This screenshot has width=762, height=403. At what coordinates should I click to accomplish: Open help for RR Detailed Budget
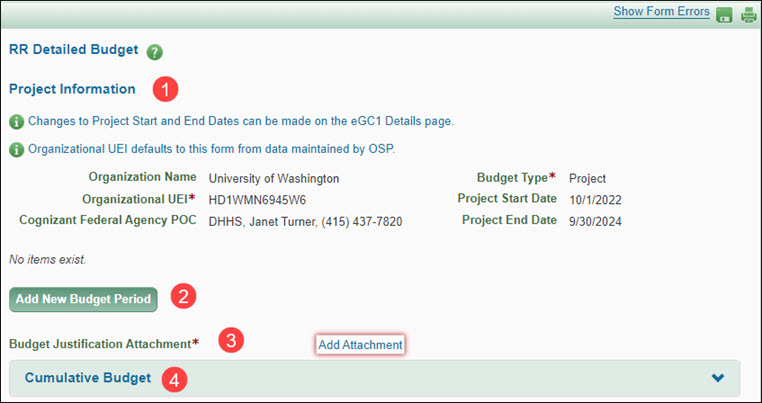click(155, 52)
